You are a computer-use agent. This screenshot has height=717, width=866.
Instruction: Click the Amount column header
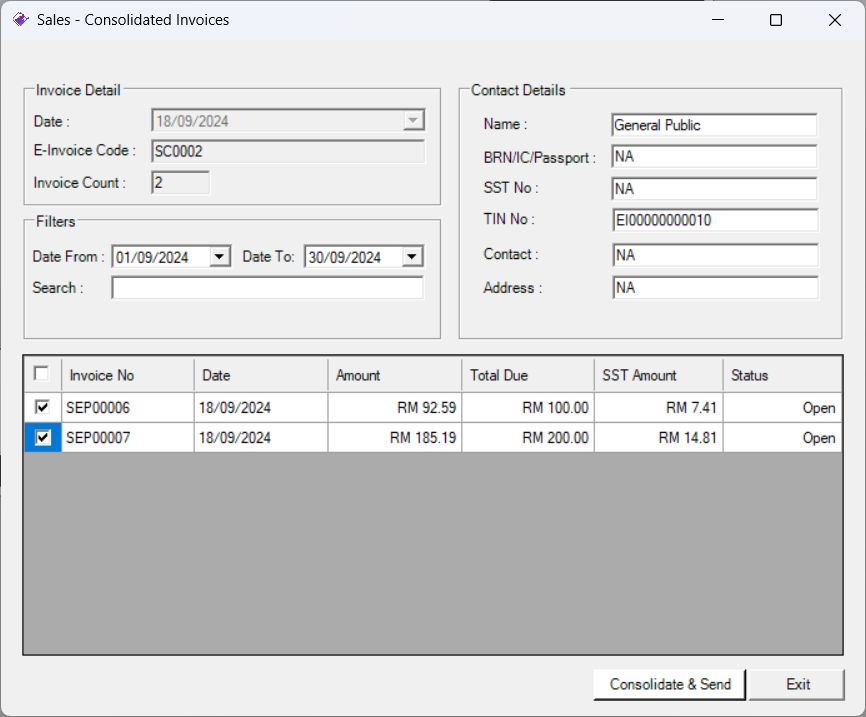394,375
